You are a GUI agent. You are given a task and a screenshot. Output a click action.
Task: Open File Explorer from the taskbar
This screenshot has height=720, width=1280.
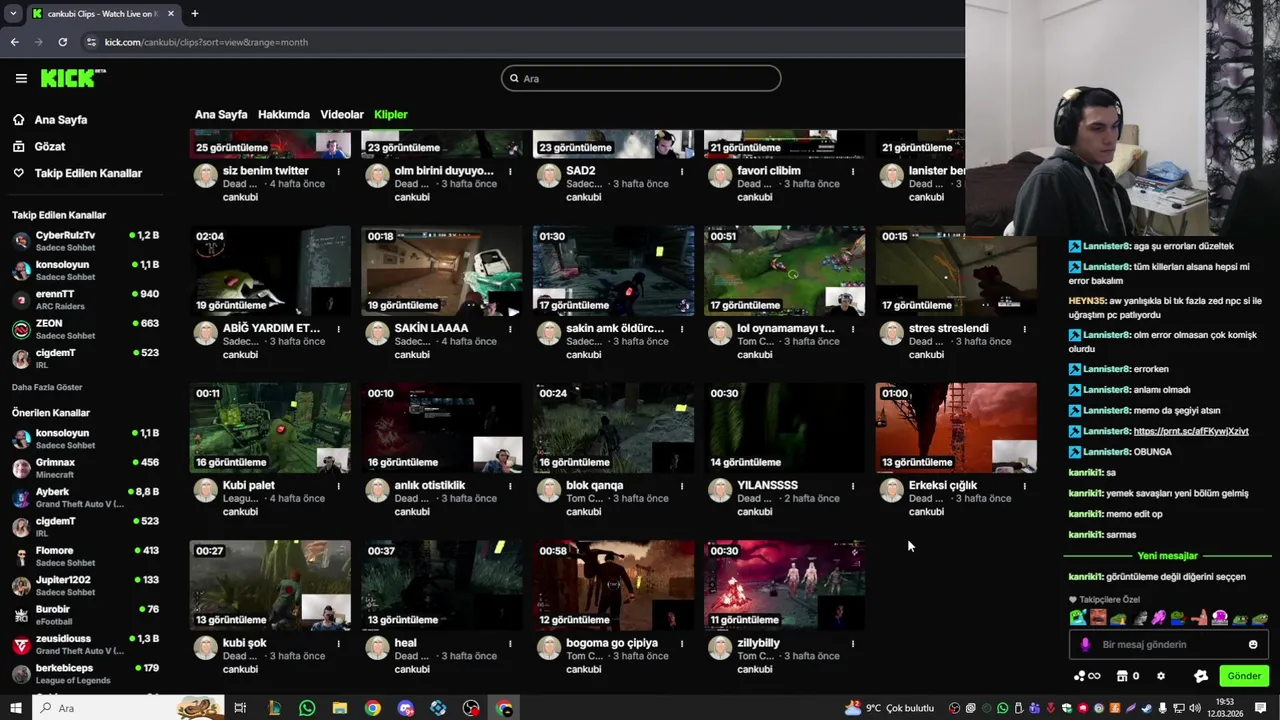pos(339,708)
